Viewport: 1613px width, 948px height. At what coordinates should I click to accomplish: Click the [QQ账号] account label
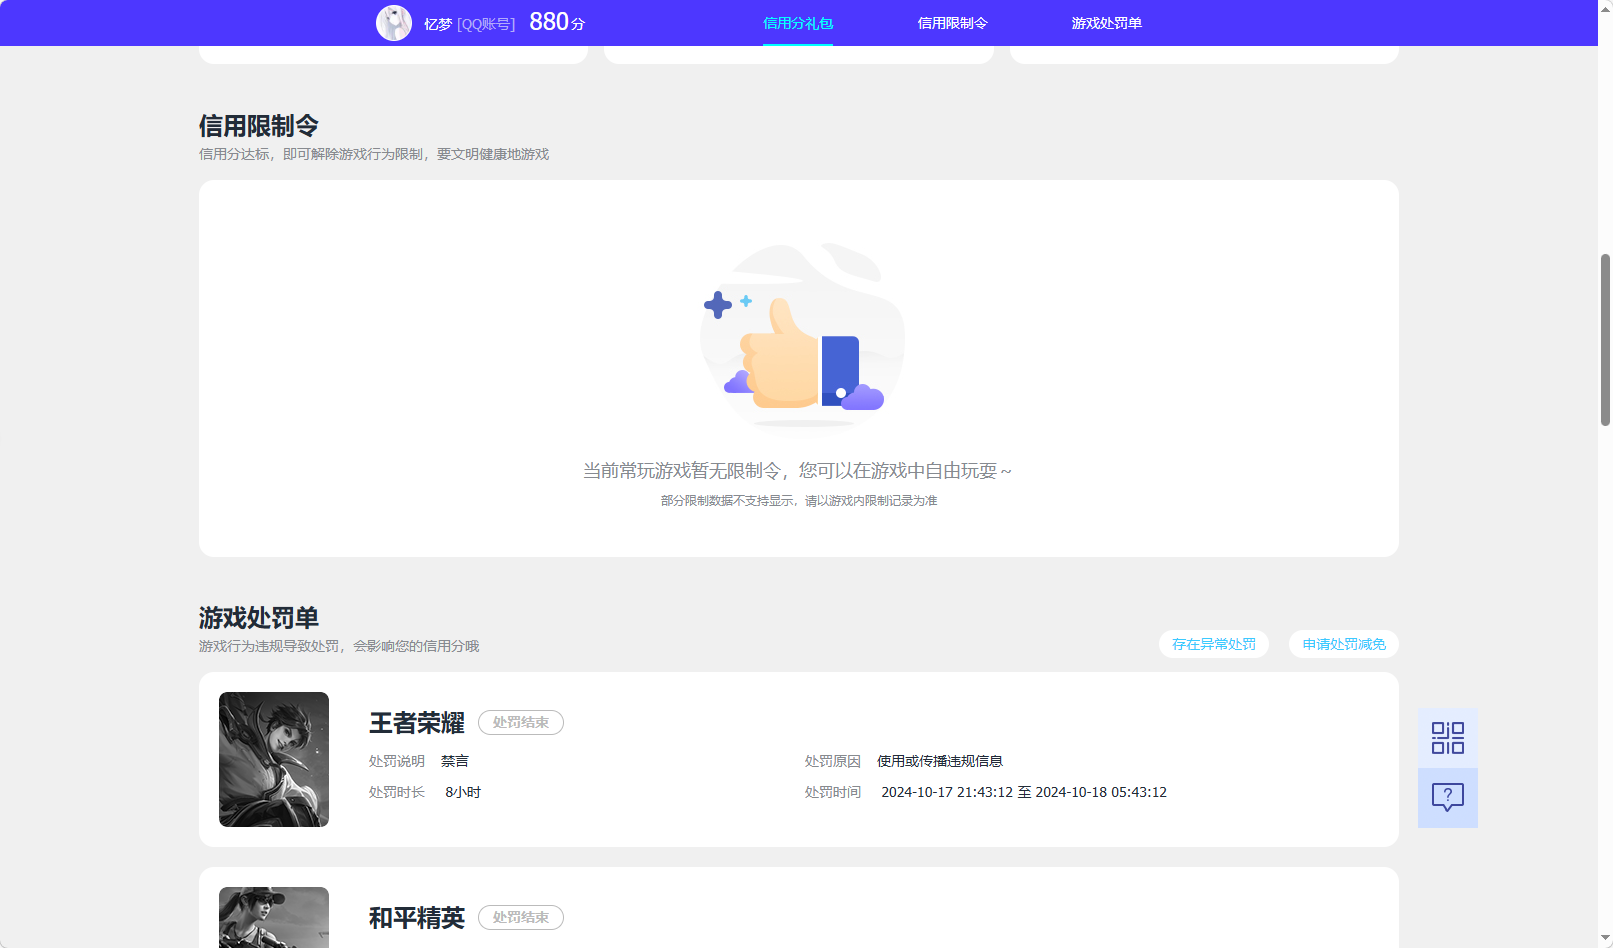pyautogui.click(x=487, y=23)
